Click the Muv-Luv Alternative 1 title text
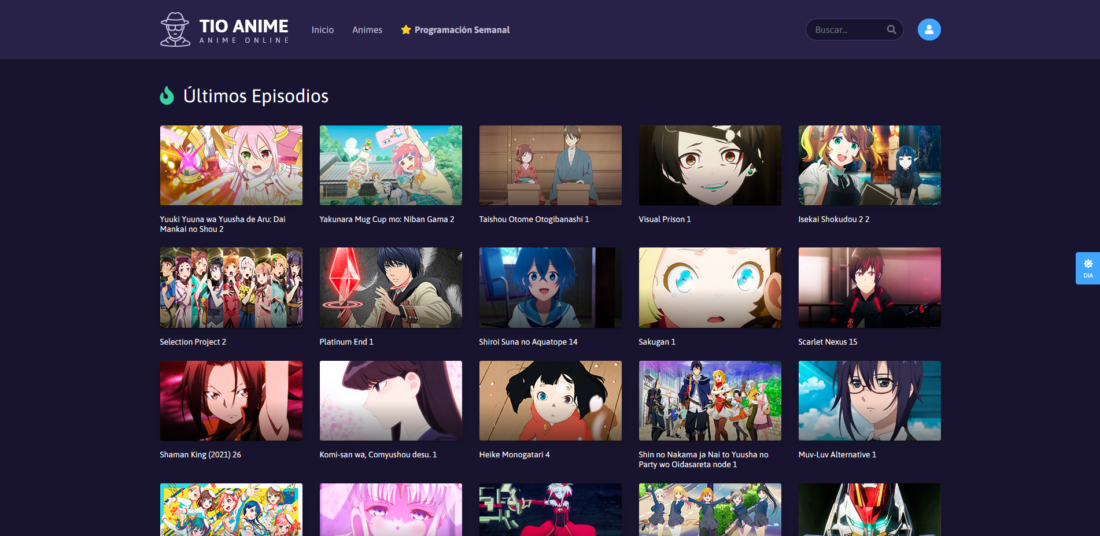This screenshot has width=1100, height=536. click(838, 455)
